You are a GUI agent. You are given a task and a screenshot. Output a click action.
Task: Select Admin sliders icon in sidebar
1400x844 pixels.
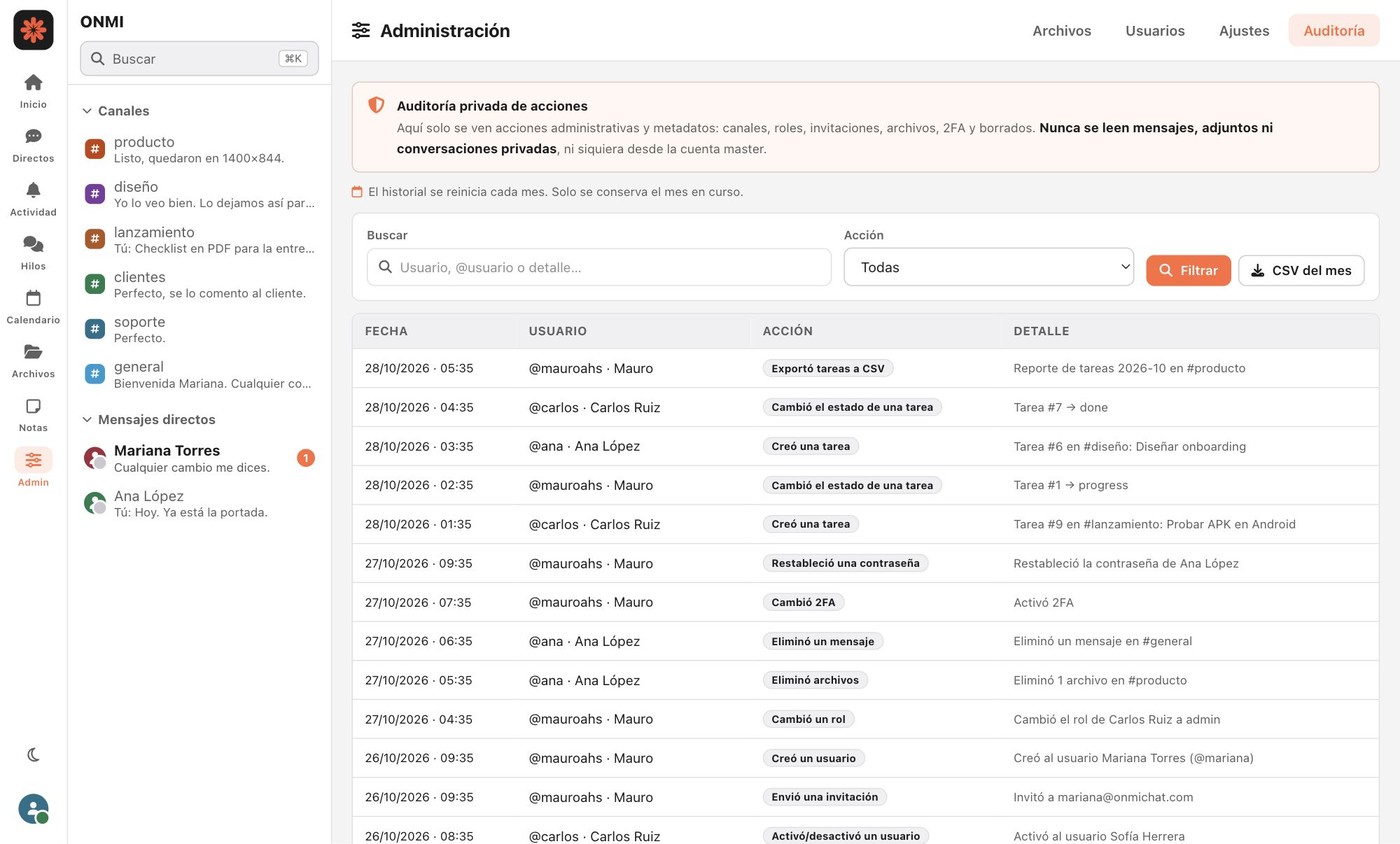(x=33, y=460)
